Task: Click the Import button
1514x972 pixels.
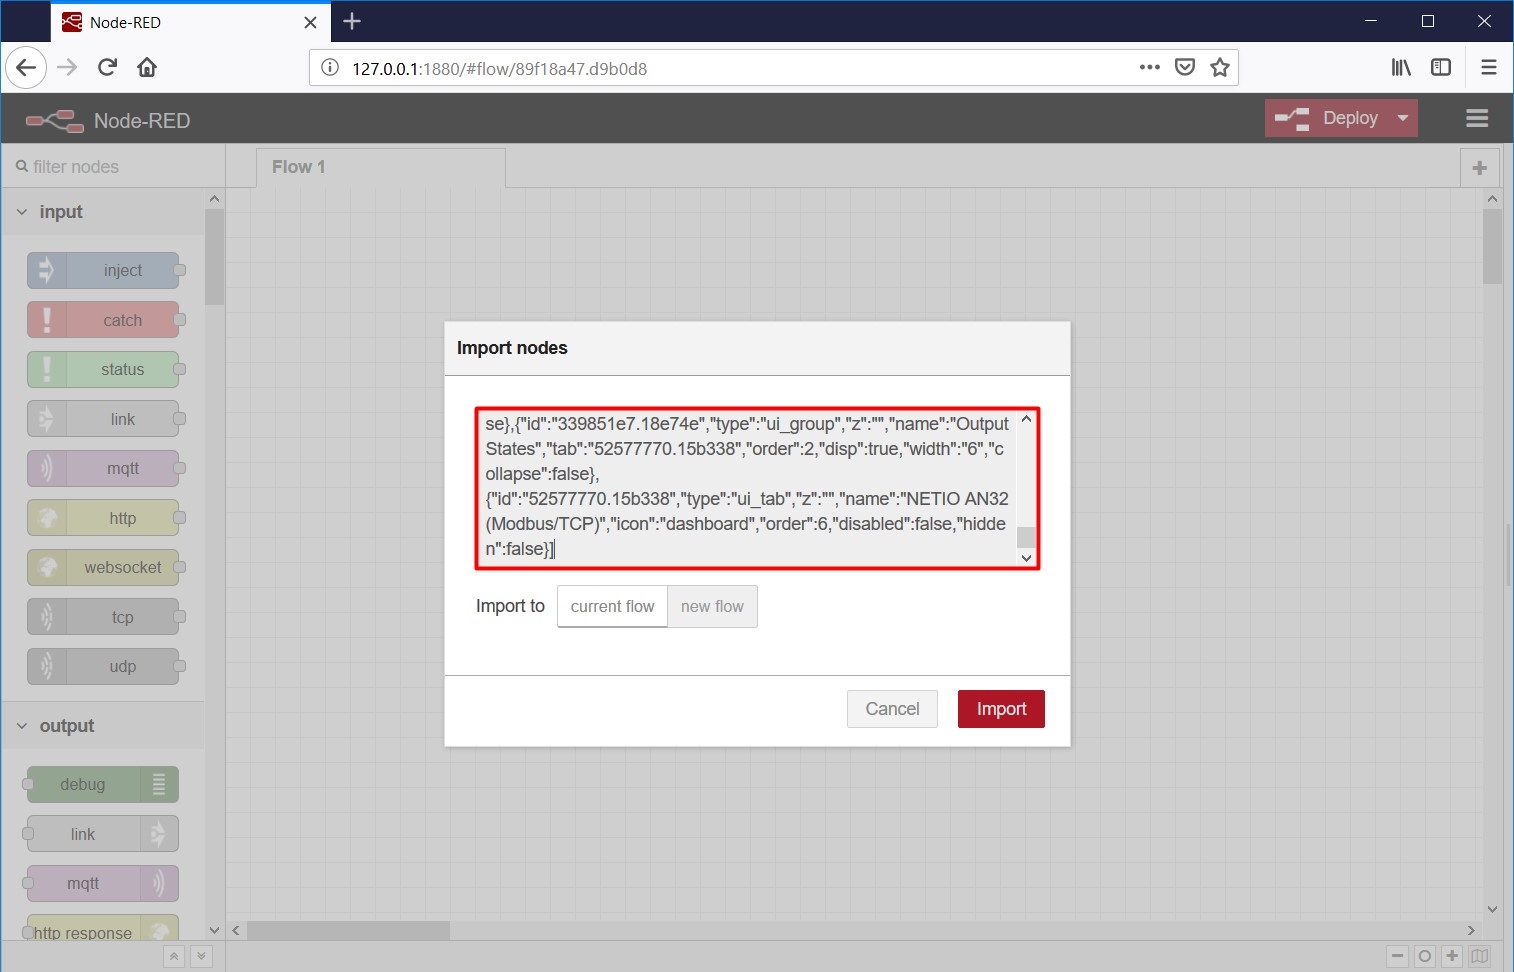Action: tap(1001, 709)
